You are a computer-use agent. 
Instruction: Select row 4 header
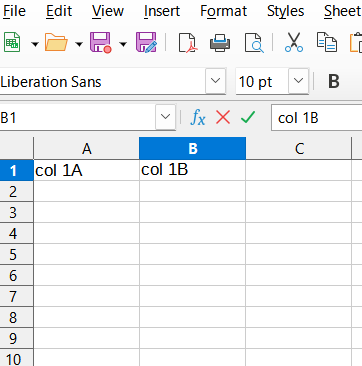coord(16,233)
